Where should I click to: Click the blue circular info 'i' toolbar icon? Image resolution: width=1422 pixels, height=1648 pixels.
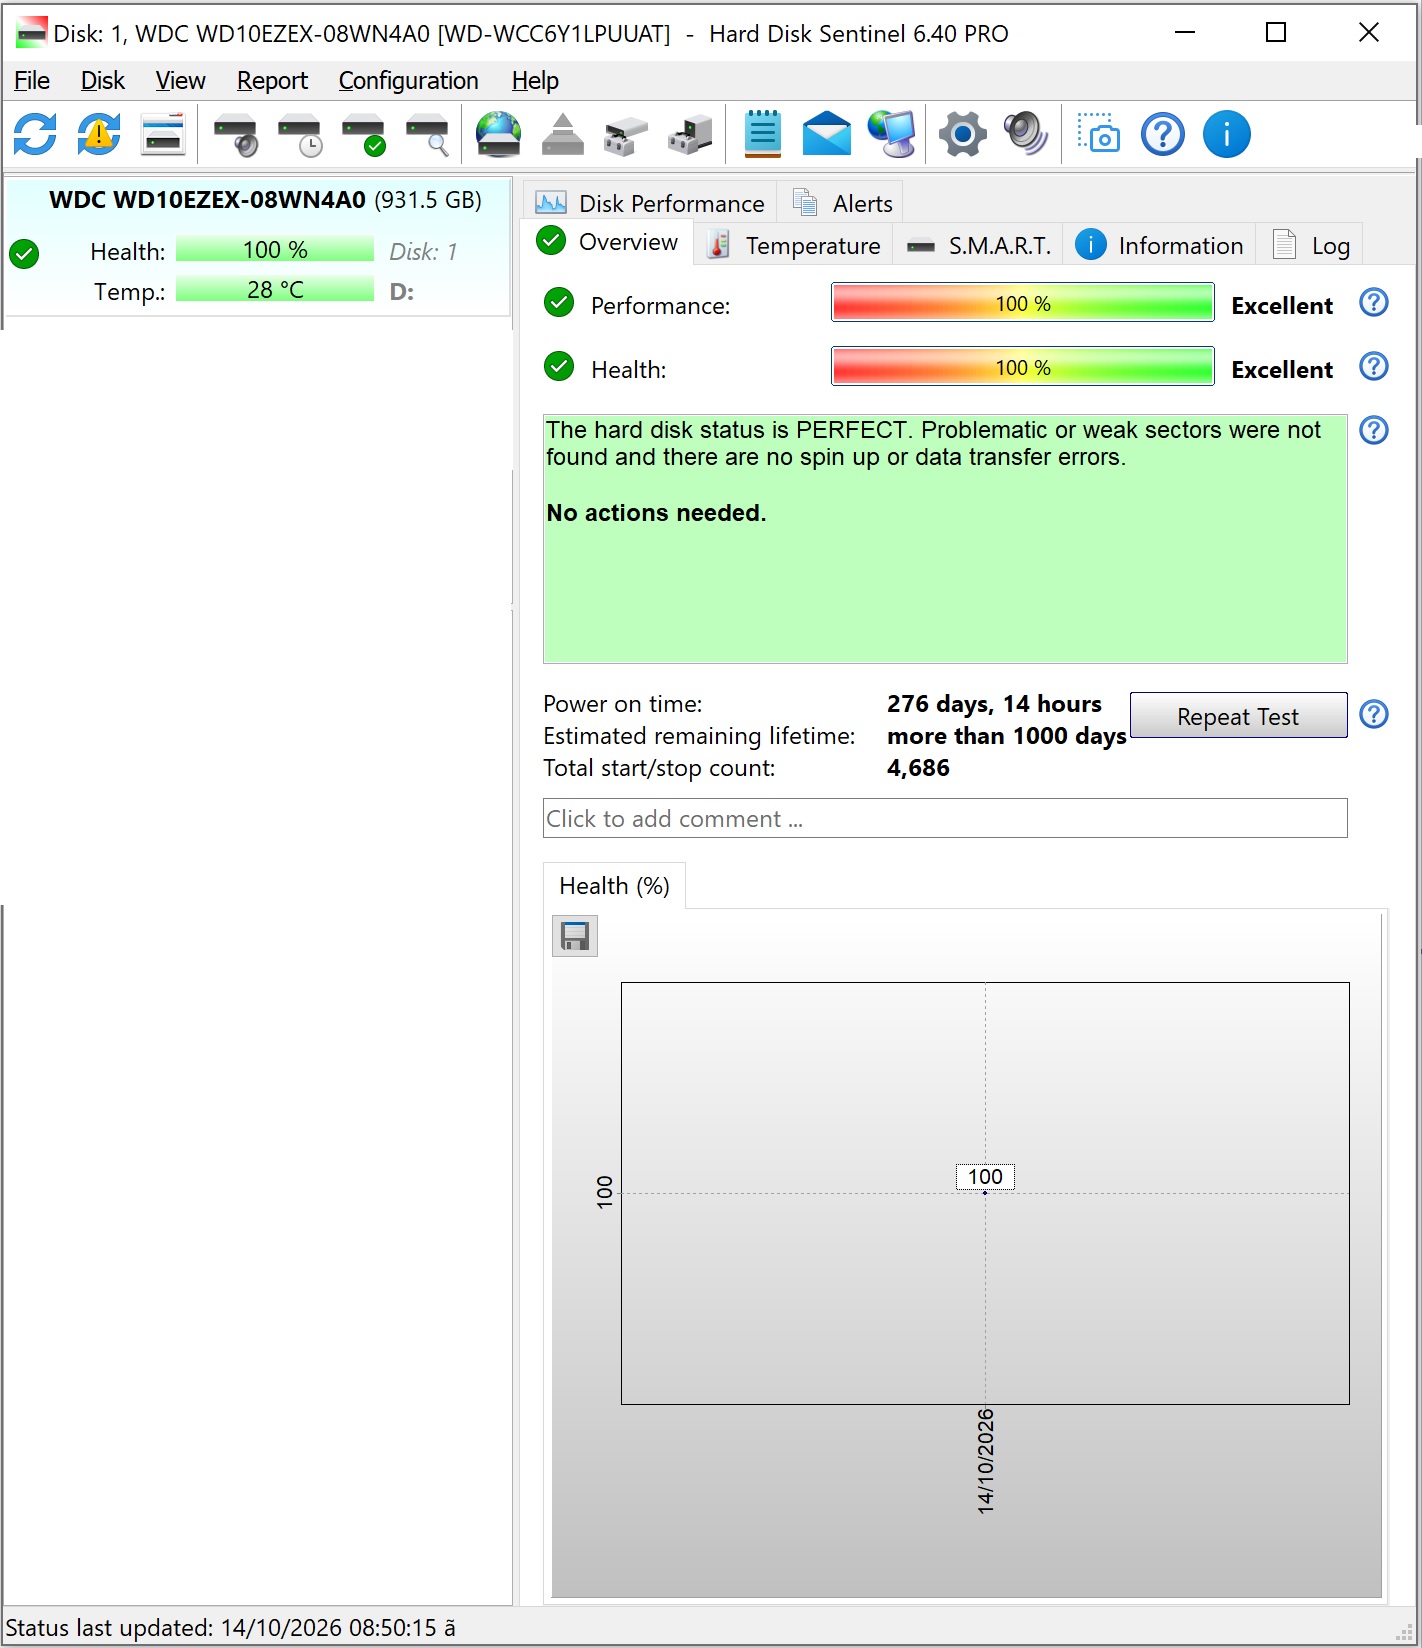tap(1227, 134)
